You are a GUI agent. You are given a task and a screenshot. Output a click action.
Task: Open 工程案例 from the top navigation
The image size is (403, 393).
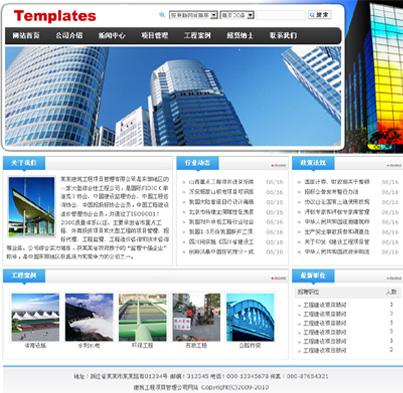197,35
